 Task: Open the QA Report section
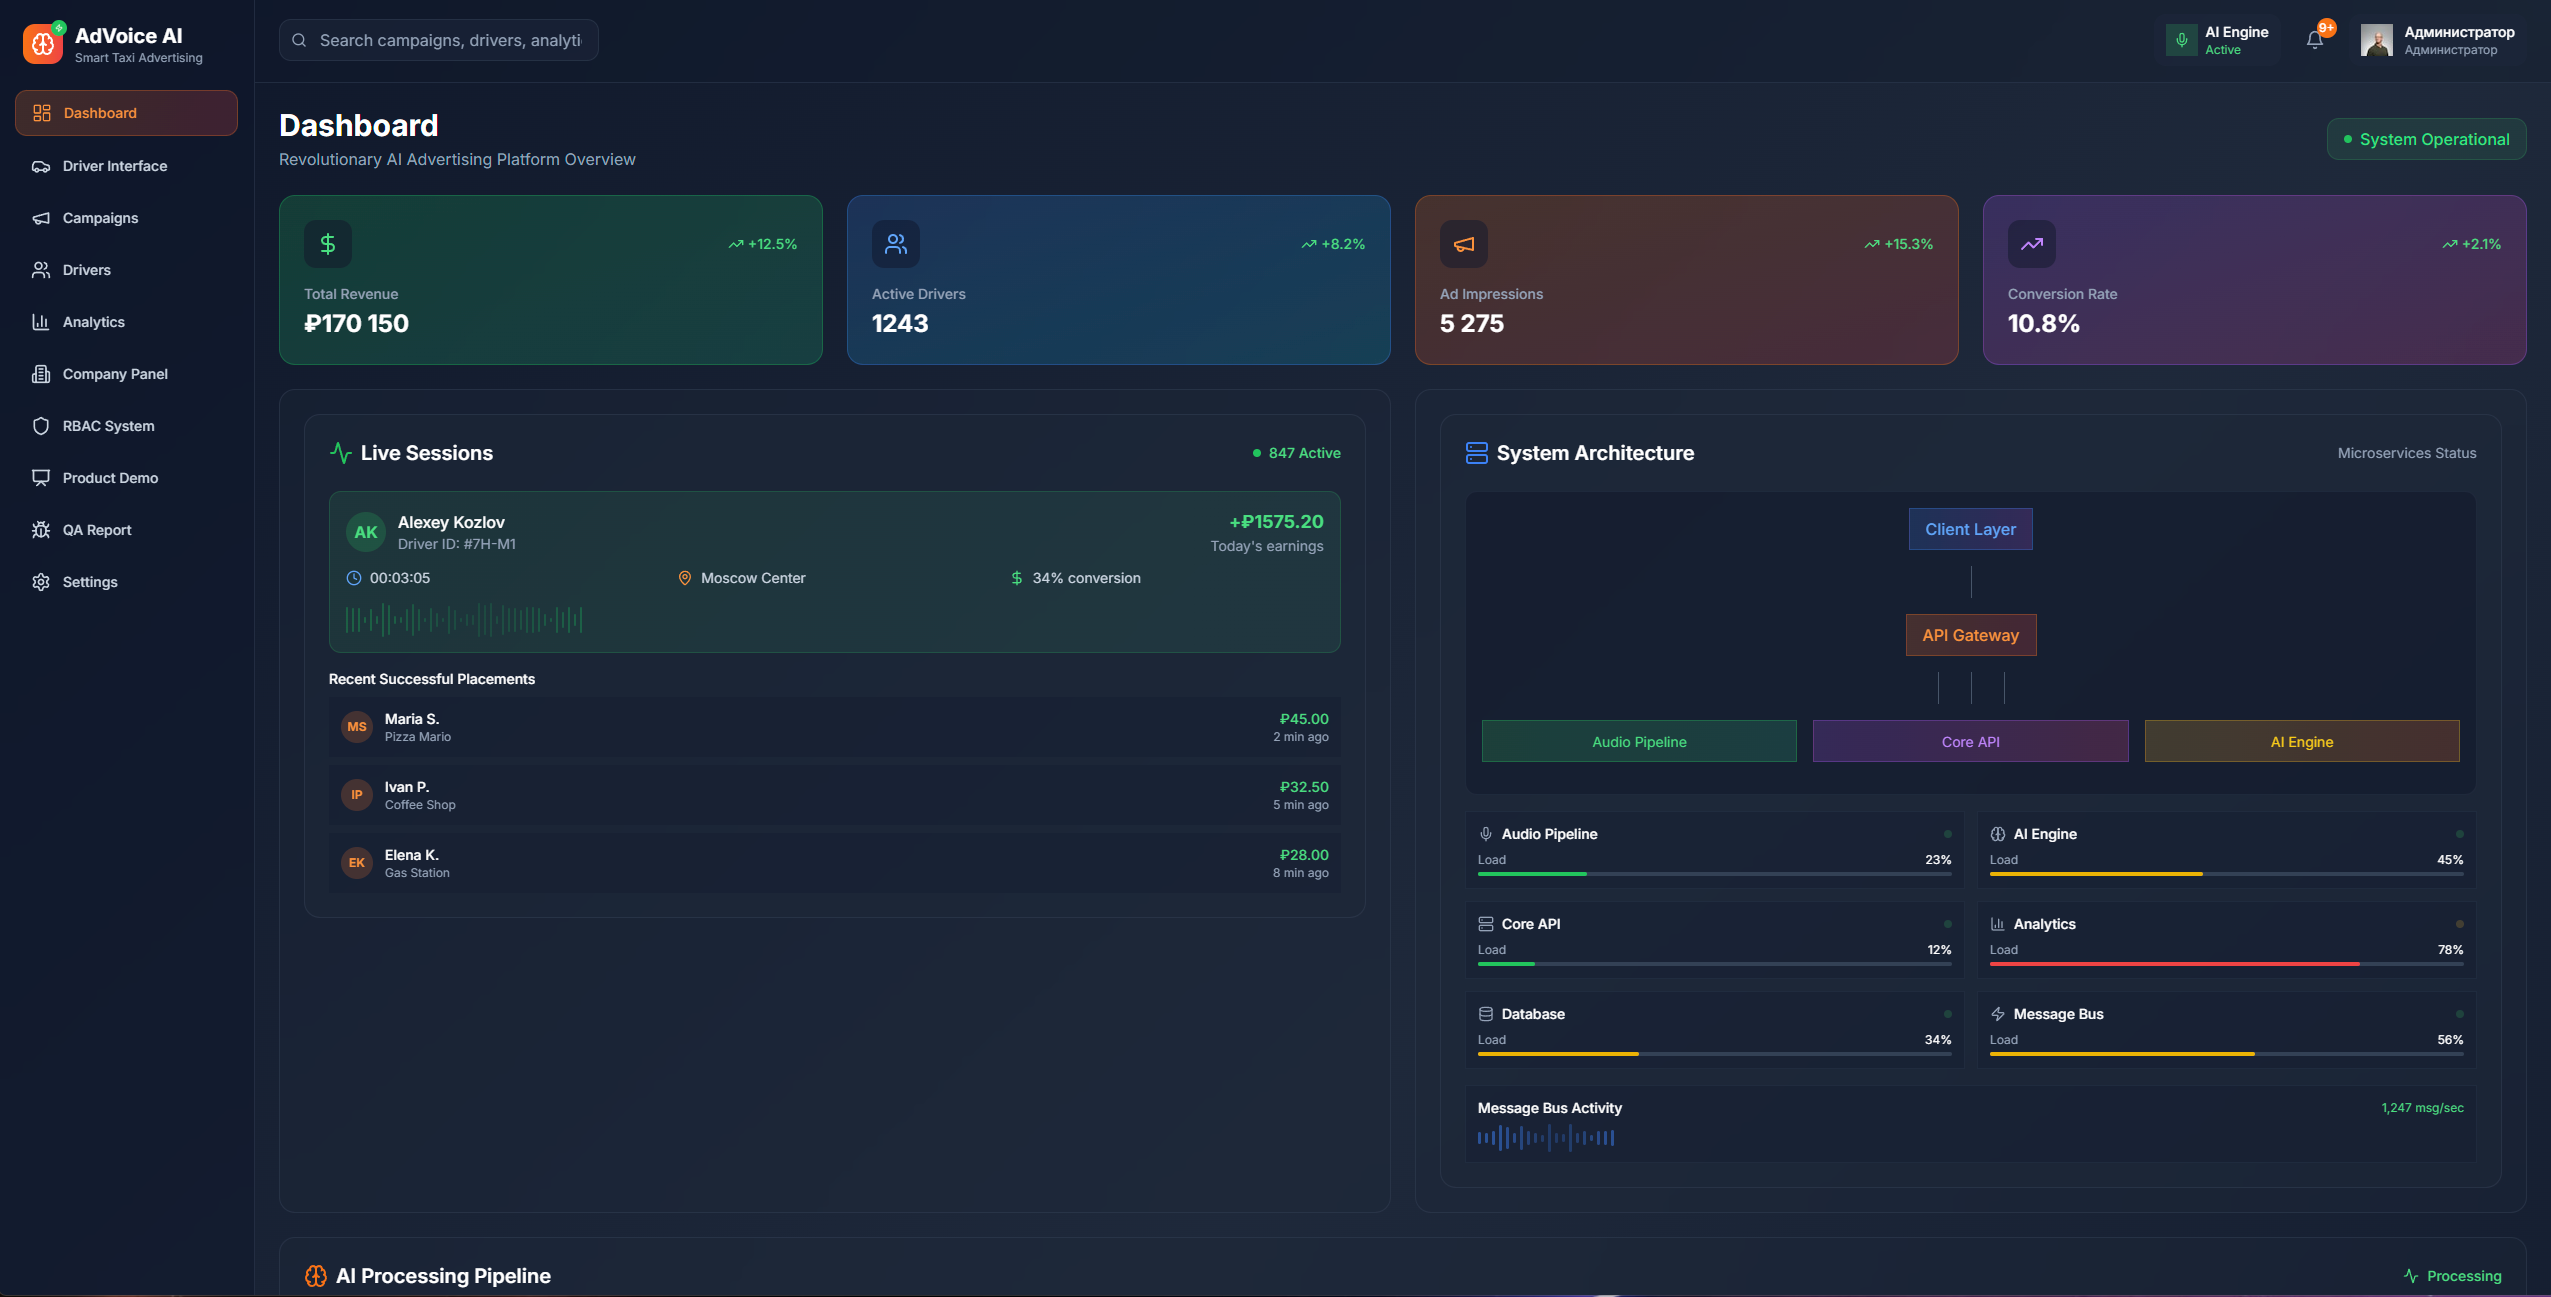[x=97, y=530]
